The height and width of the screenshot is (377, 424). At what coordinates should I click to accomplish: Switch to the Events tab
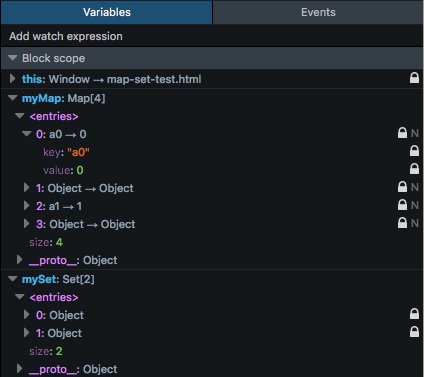click(x=318, y=12)
